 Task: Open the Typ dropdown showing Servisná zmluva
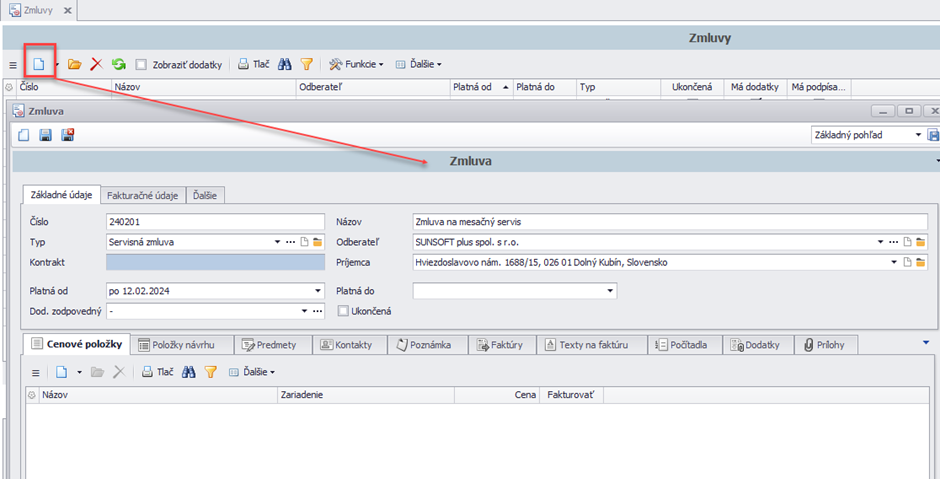pos(277,242)
